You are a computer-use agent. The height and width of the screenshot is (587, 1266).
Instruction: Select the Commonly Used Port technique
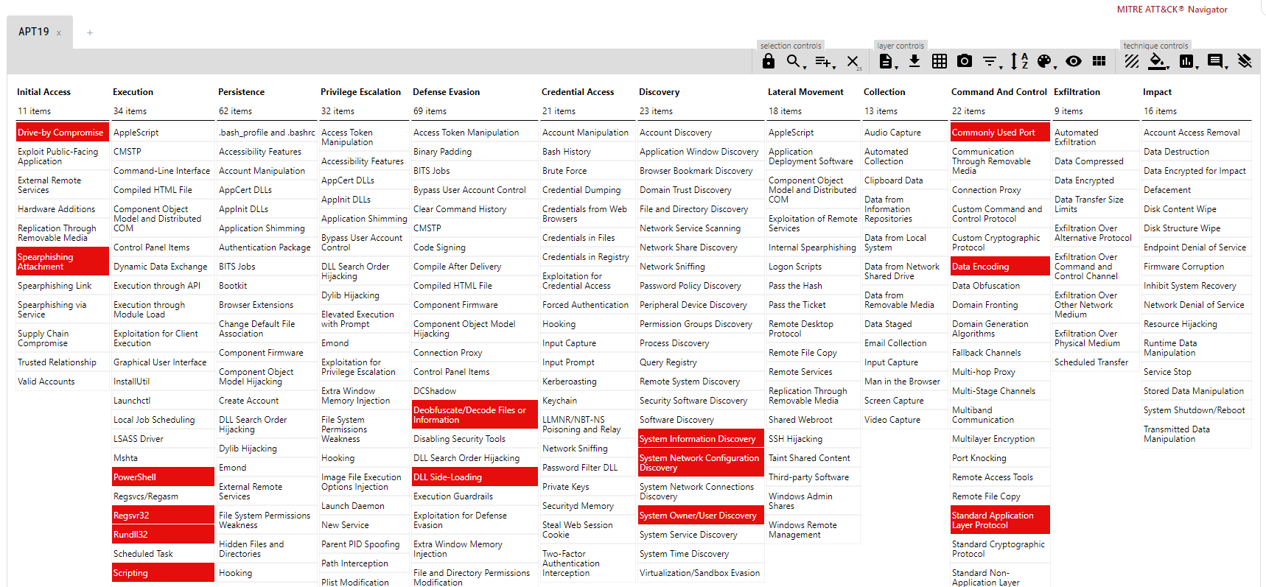click(x=1000, y=132)
